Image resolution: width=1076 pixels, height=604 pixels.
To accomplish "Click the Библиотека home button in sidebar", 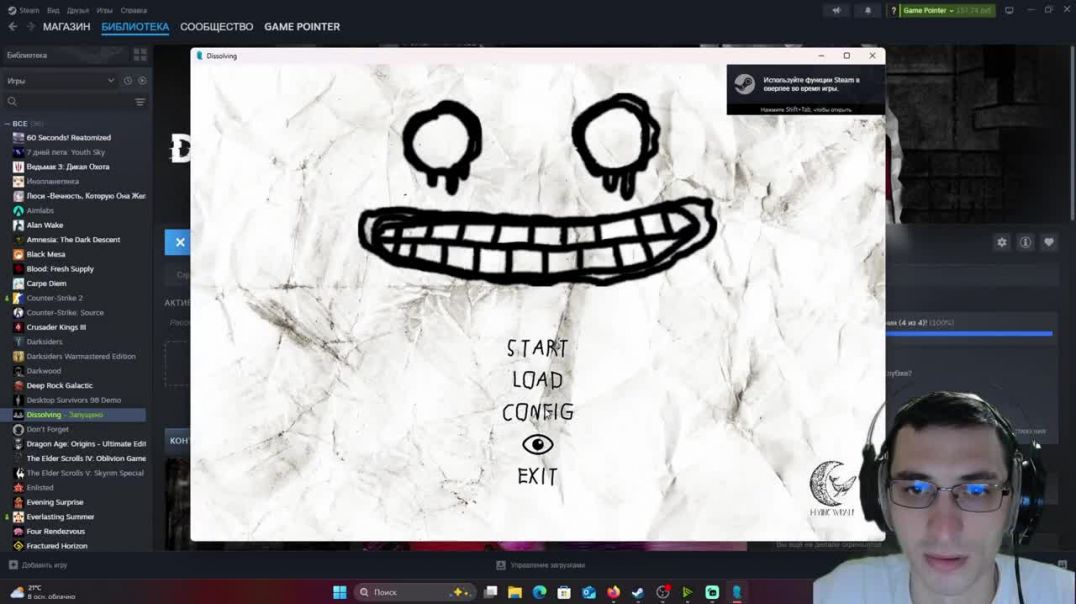I will pyautogui.click(x=65, y=55).
